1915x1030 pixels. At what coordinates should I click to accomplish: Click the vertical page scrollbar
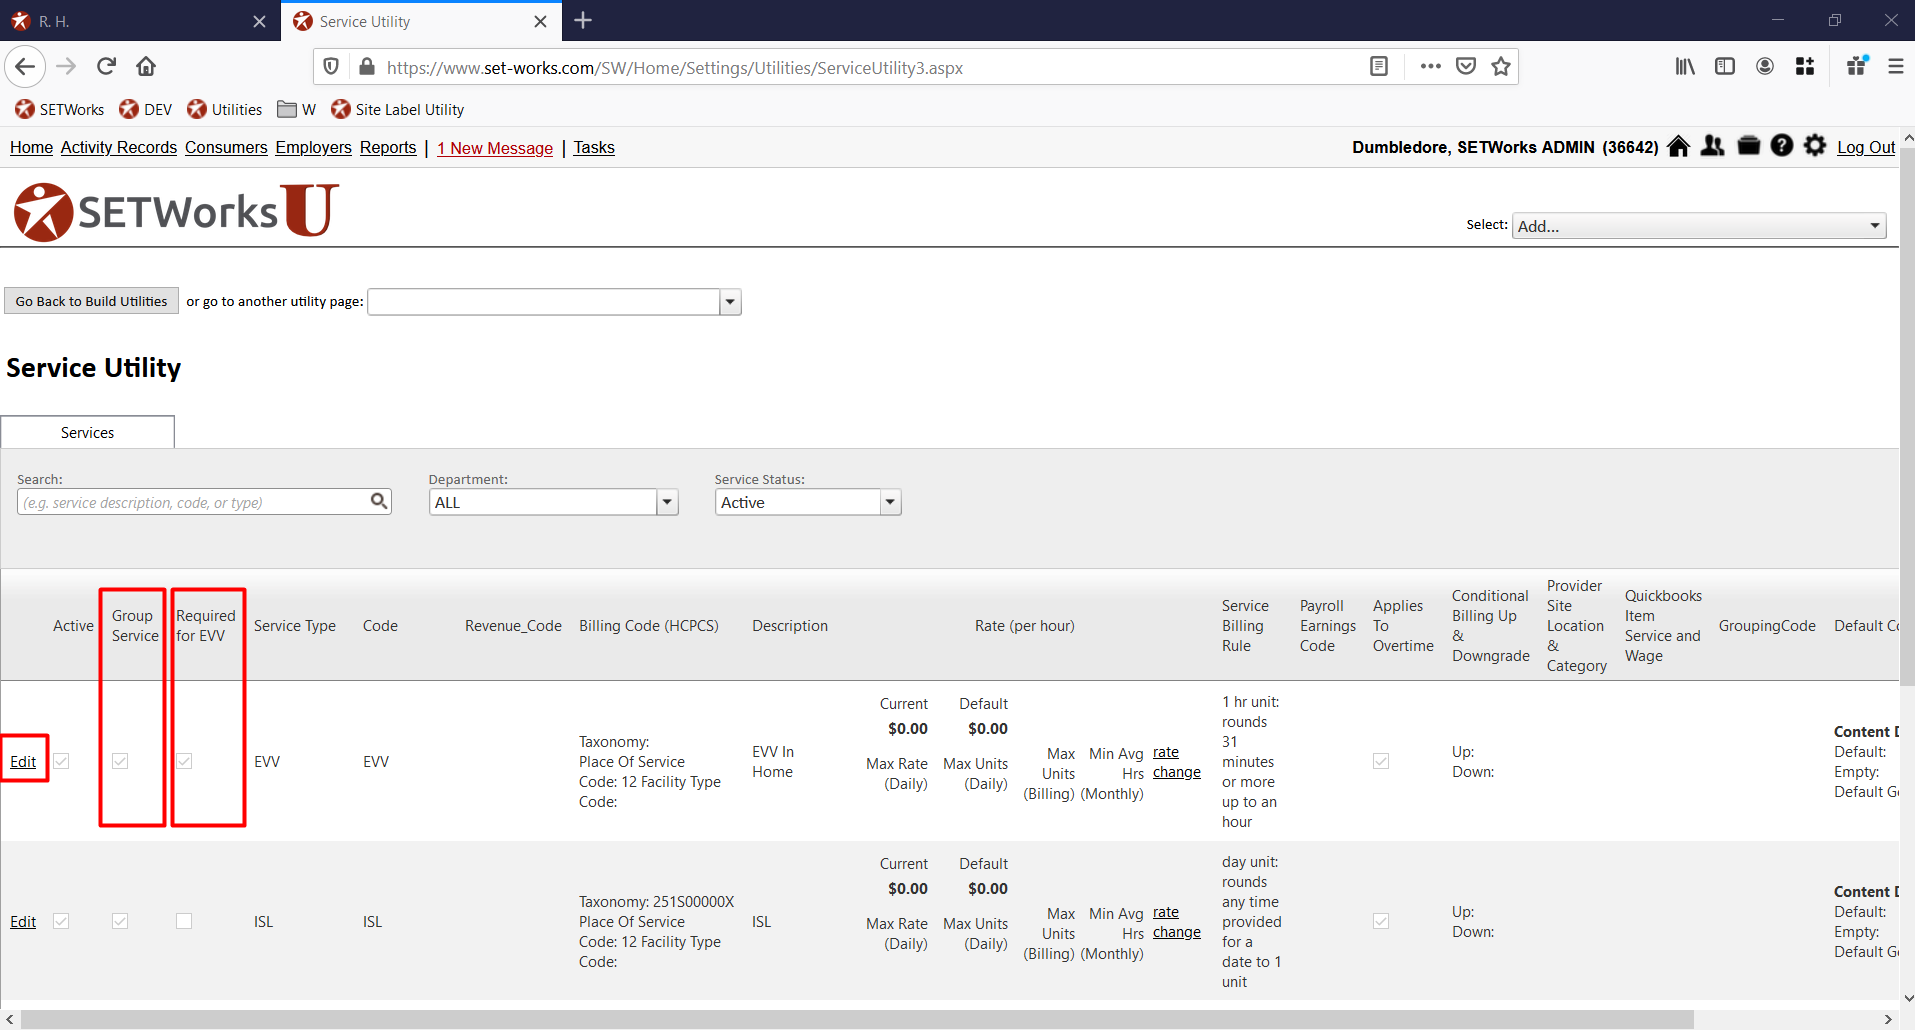[1907, 416]
